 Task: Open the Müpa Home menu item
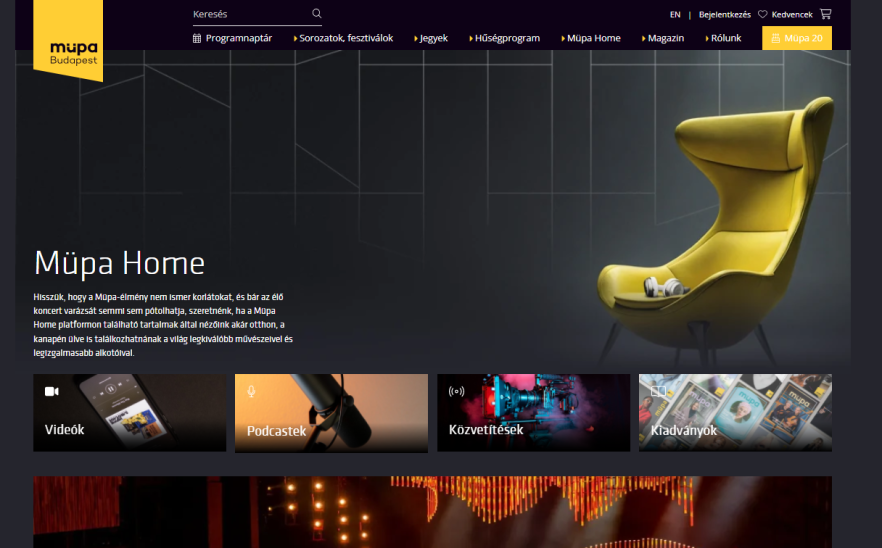pyautogui.click(x=591, y=38)
